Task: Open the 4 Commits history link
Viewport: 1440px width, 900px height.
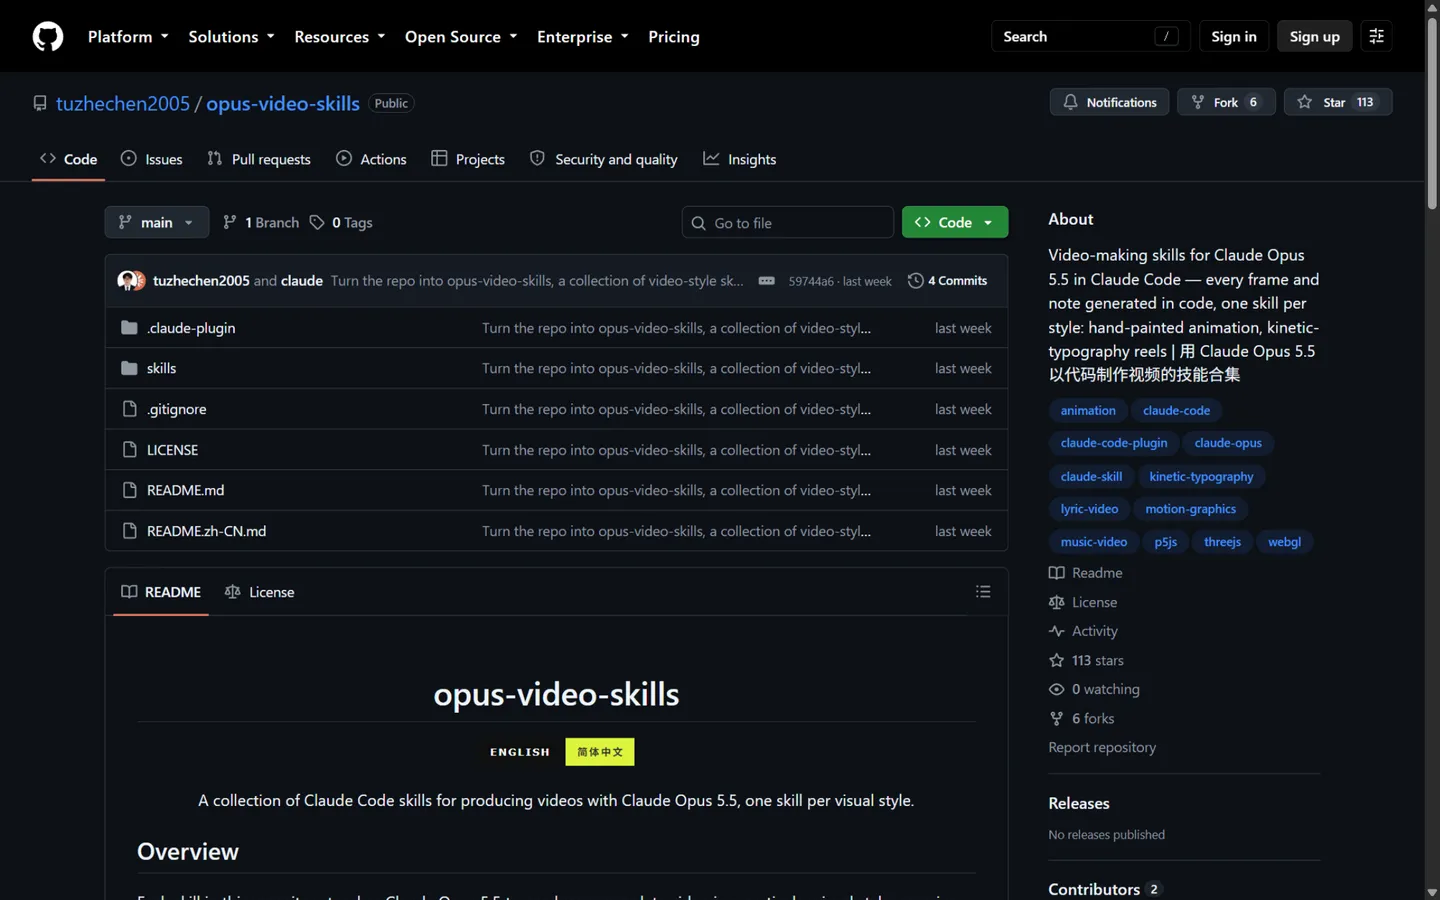Action: click(948, 281)
